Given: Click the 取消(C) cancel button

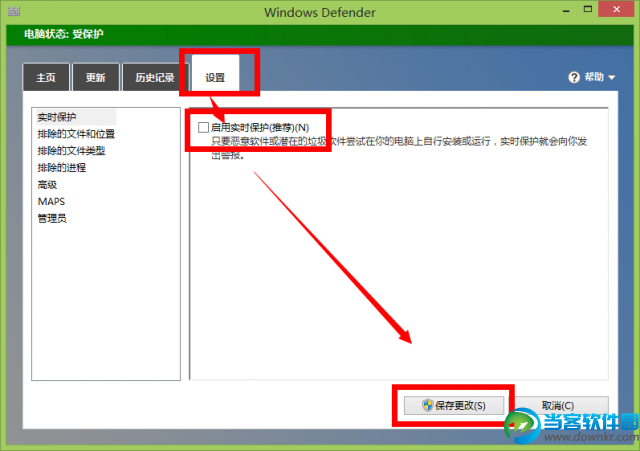Looking at the screenshot, I should 558,405.
